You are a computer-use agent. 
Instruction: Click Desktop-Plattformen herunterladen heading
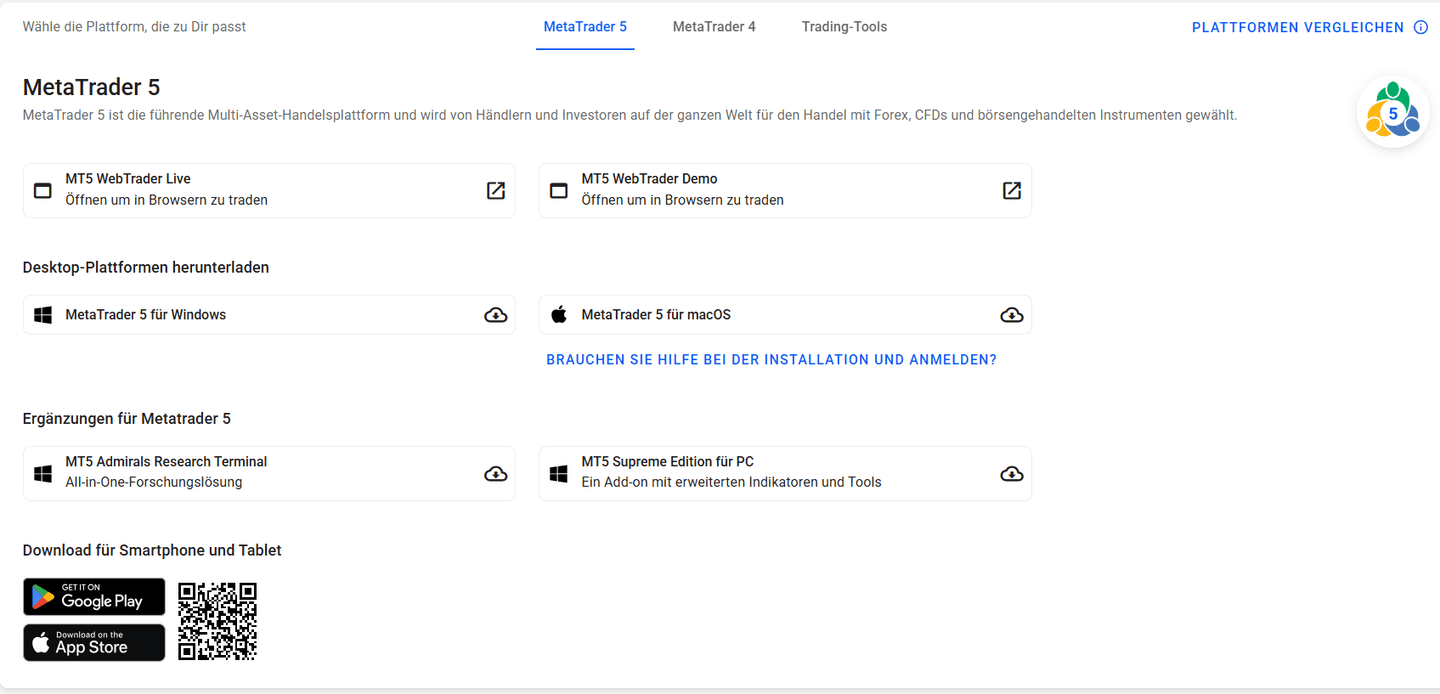click(x=146, y=267)
